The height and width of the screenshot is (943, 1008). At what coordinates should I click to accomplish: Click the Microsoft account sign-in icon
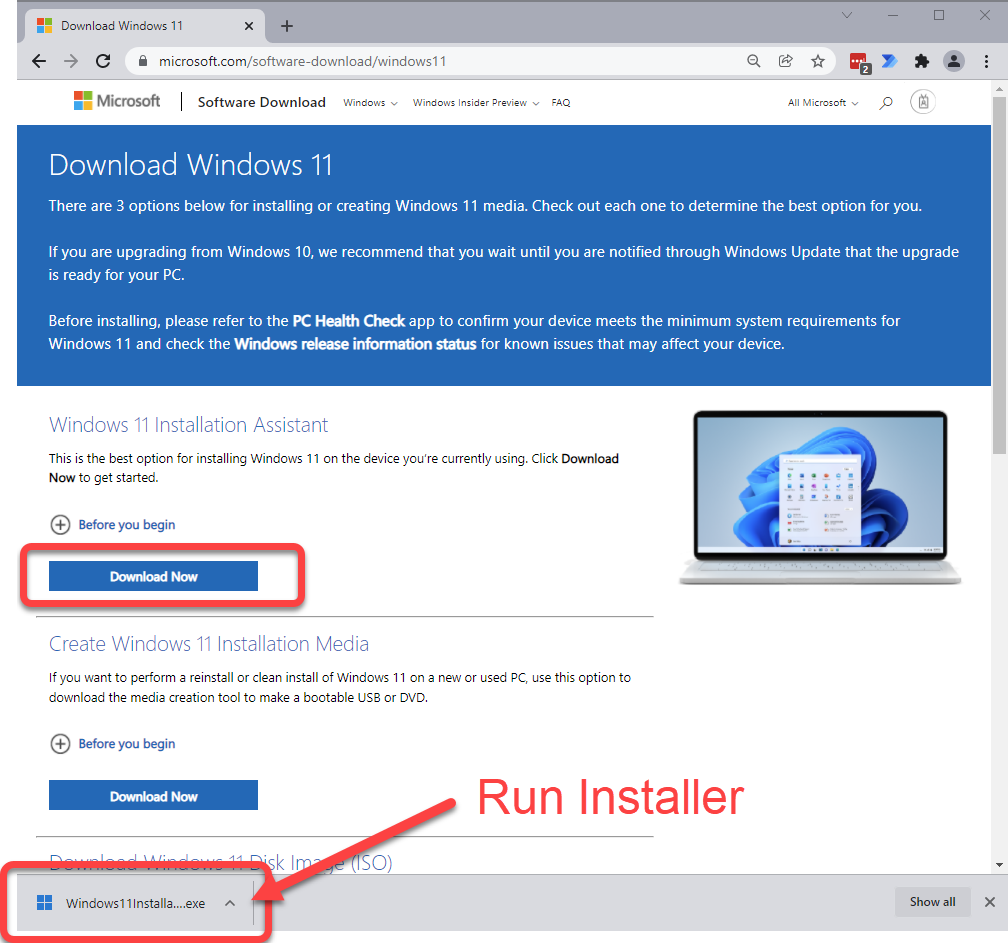tap(922, 102)
